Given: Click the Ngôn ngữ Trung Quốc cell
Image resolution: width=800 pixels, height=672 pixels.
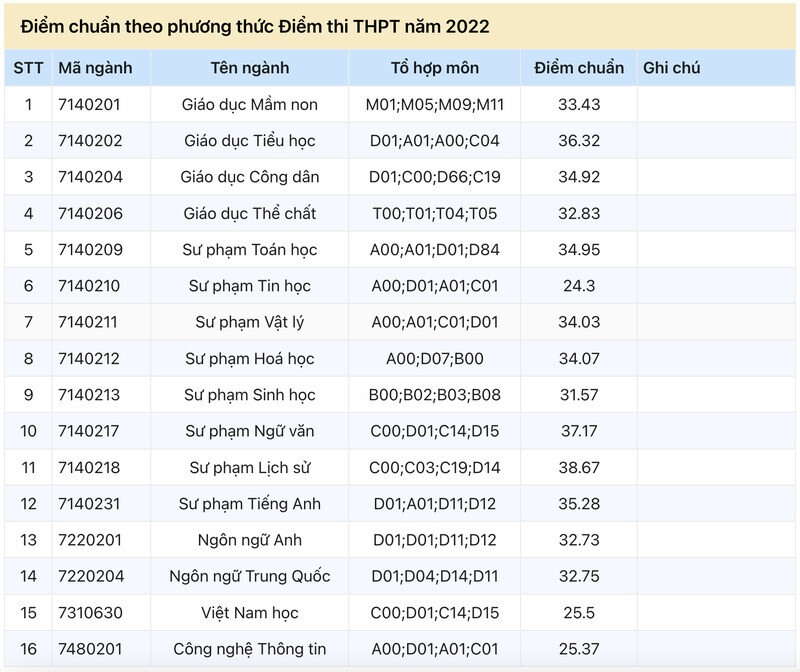Looking at the screenshot, I should coord(250,577).
